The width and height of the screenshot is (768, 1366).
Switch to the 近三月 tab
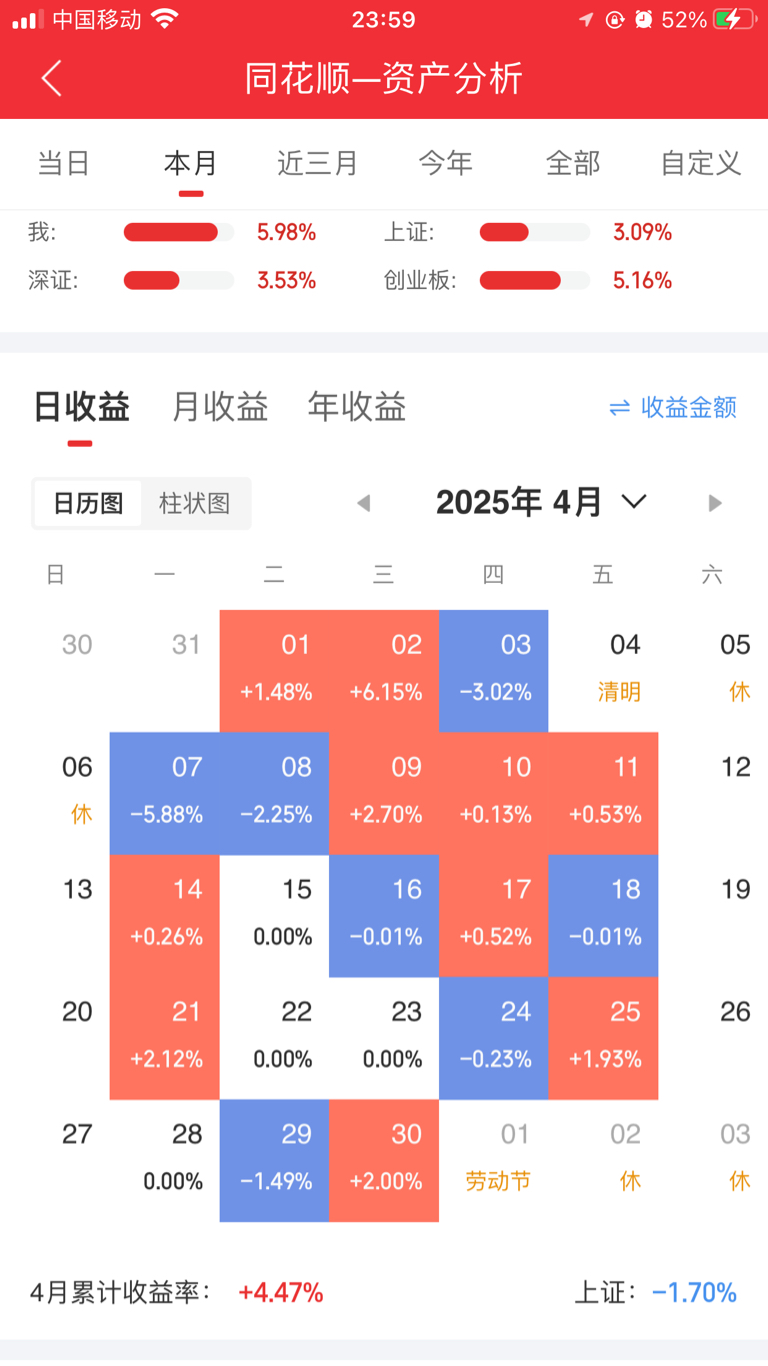pos(317,163)
